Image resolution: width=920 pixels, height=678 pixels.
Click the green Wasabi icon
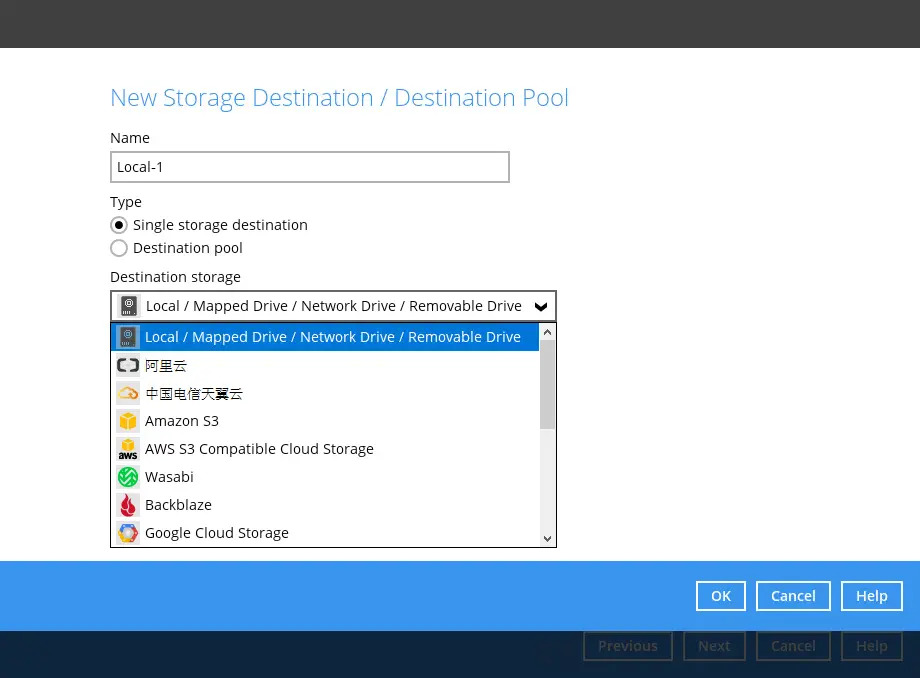(x=127, y=477)
